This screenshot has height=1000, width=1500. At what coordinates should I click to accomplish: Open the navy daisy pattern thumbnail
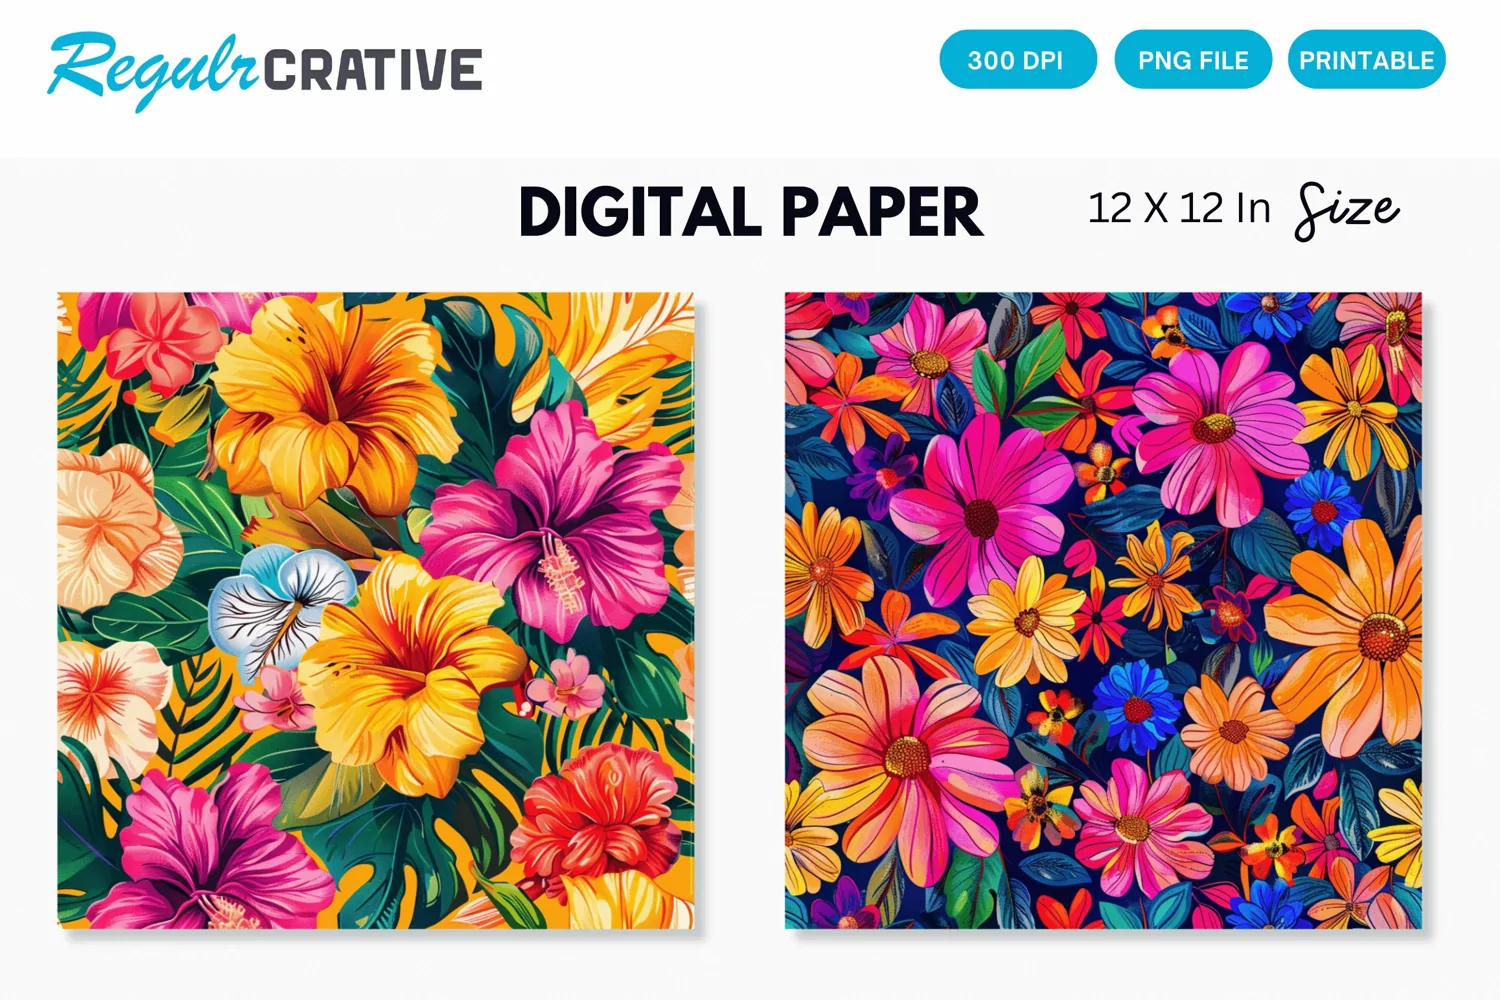pos(1103,610)
